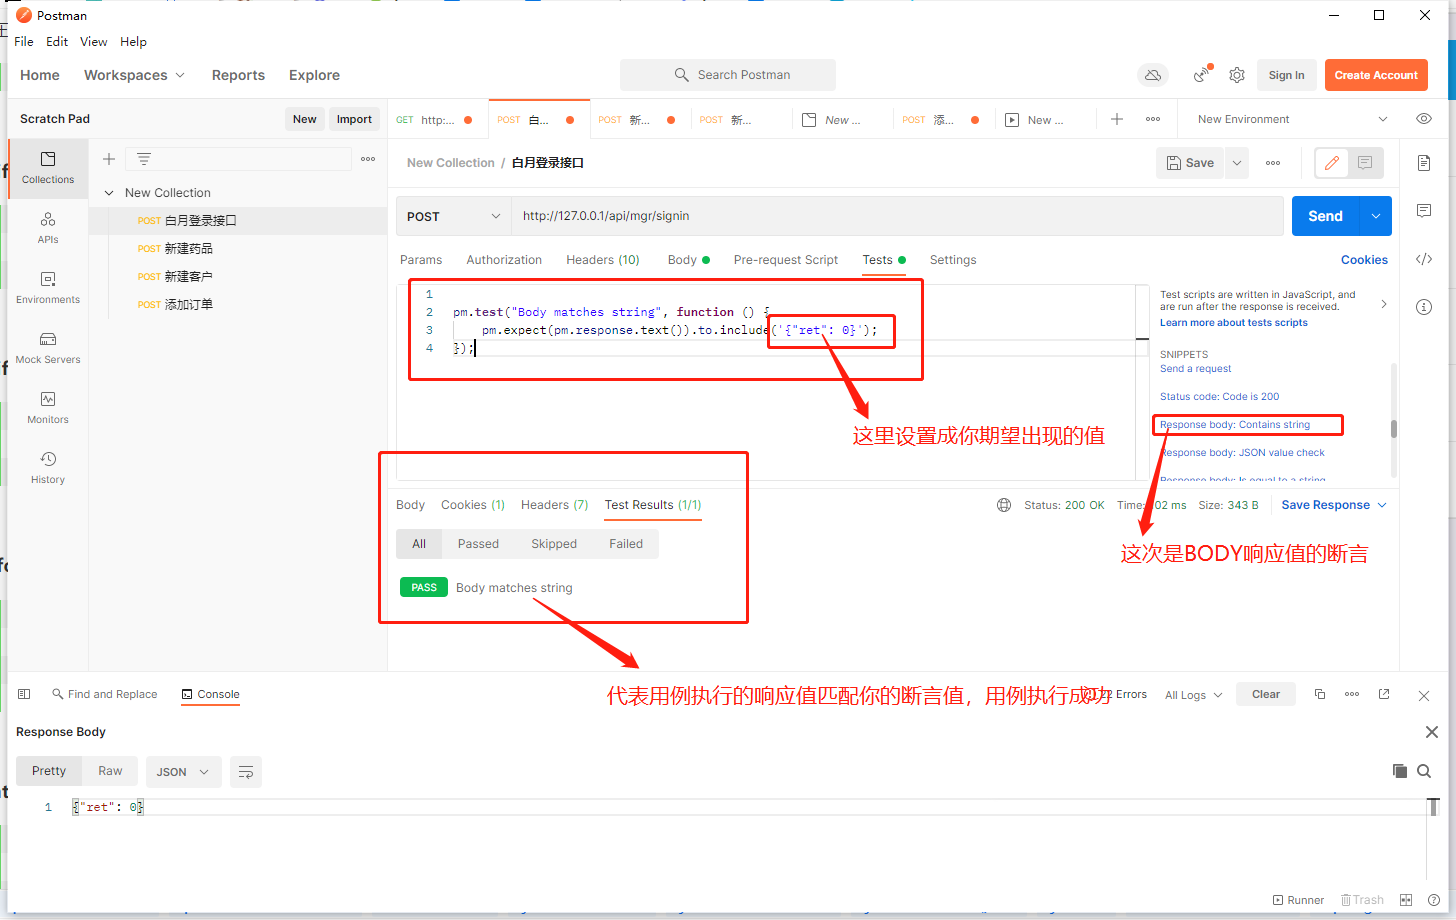Screen dimensions: 1456x920
Task: Click the plus icon to open new tab
Action: tap(1117, 119)
